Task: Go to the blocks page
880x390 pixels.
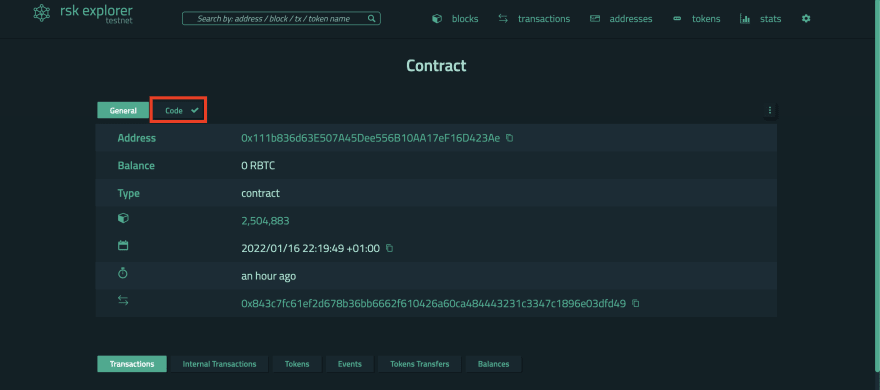Action: [465, 19]
